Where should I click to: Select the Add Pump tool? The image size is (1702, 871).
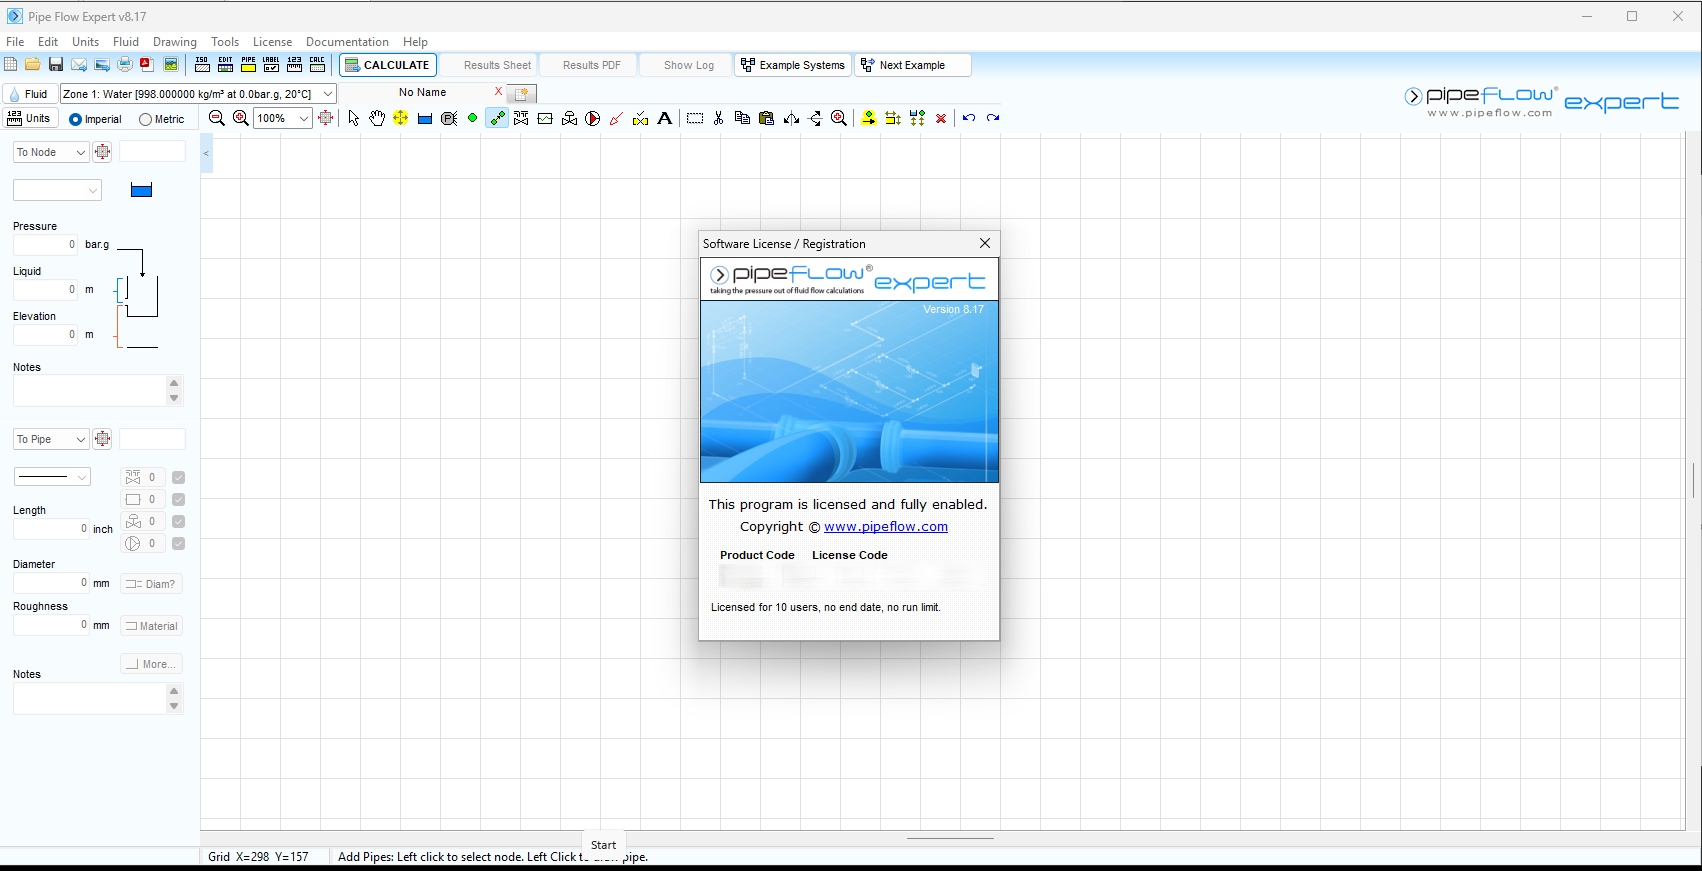[x=593, y=118]
